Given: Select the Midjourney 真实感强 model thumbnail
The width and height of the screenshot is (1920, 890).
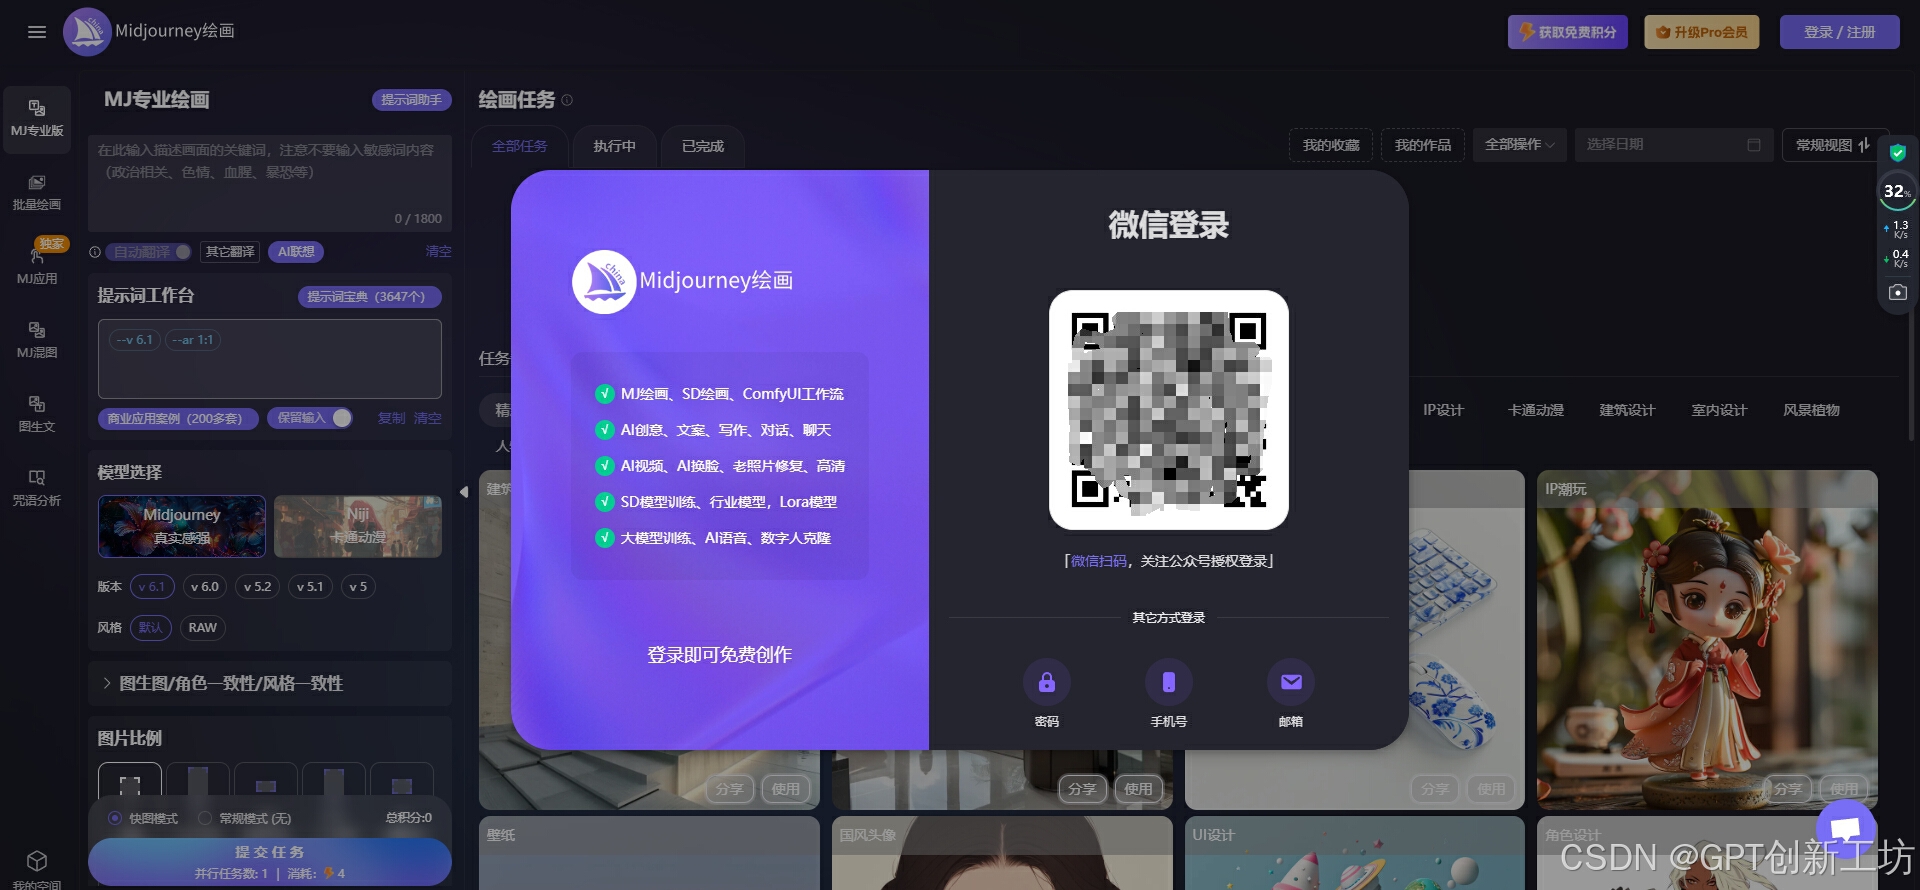Looking at the screenshot, I should [x=182, y=526].
